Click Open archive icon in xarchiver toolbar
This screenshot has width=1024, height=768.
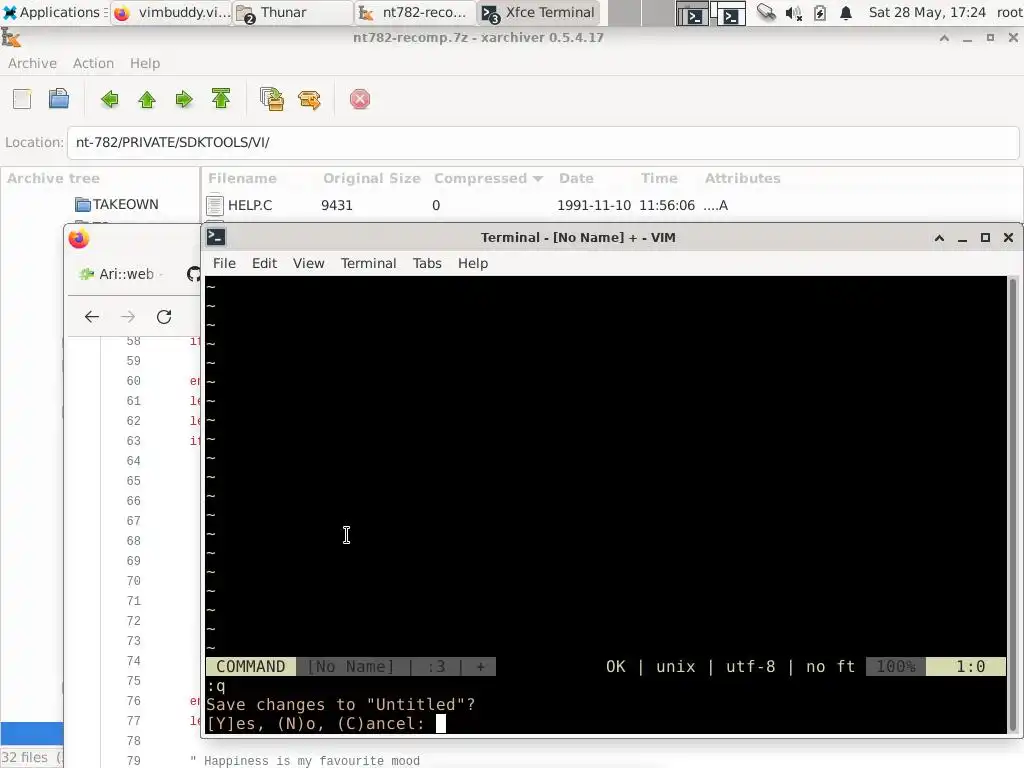59,99
